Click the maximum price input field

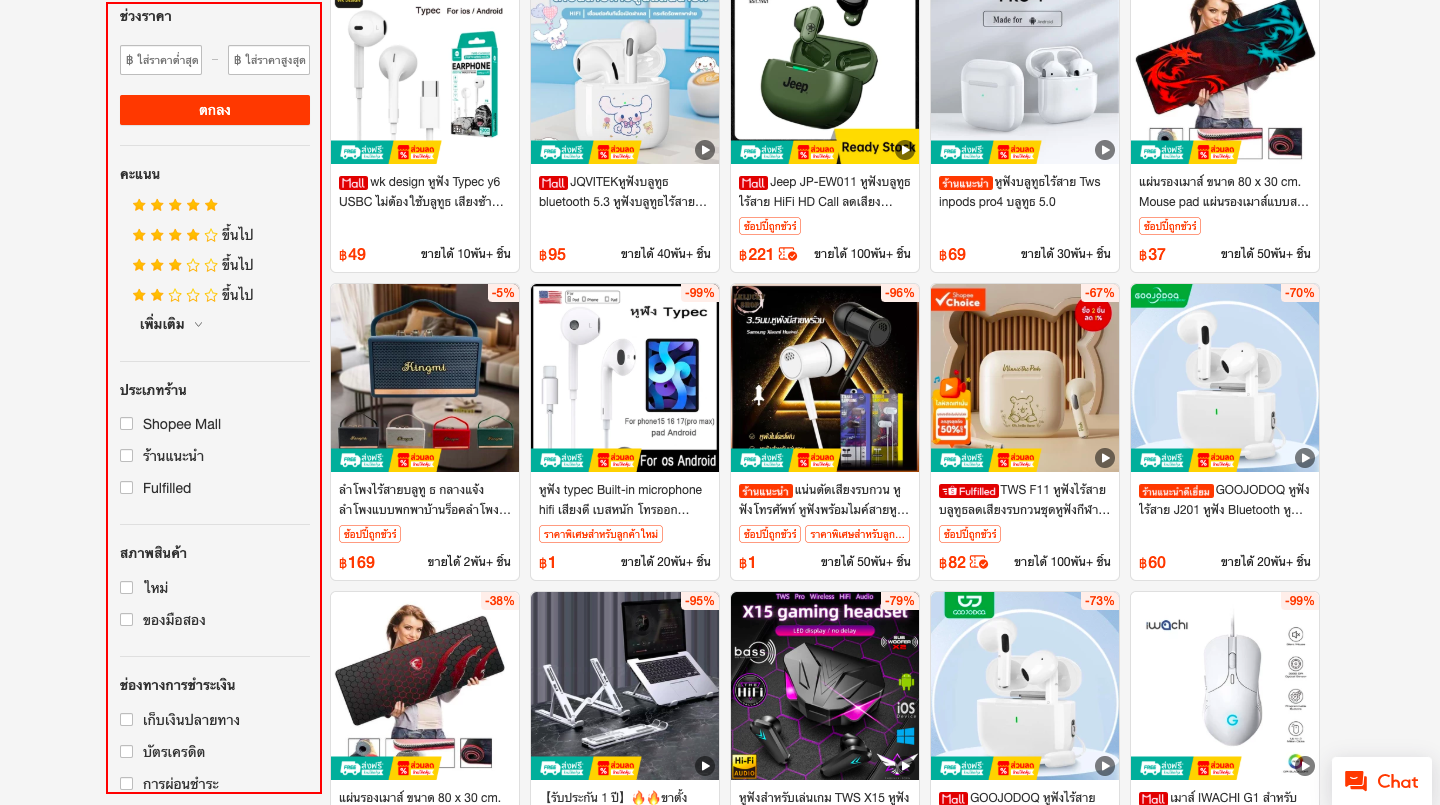point(269,60)
